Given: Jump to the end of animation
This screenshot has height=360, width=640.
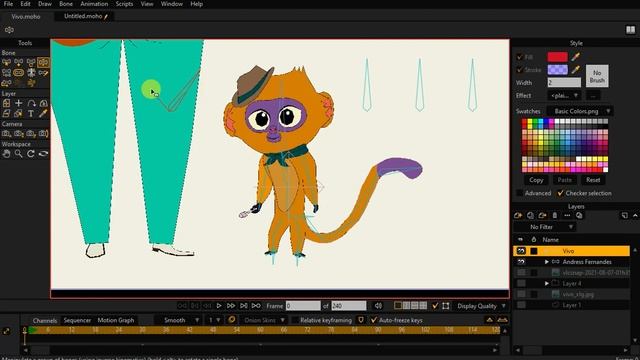Looking at the screenshot, I should click(256, 306).
